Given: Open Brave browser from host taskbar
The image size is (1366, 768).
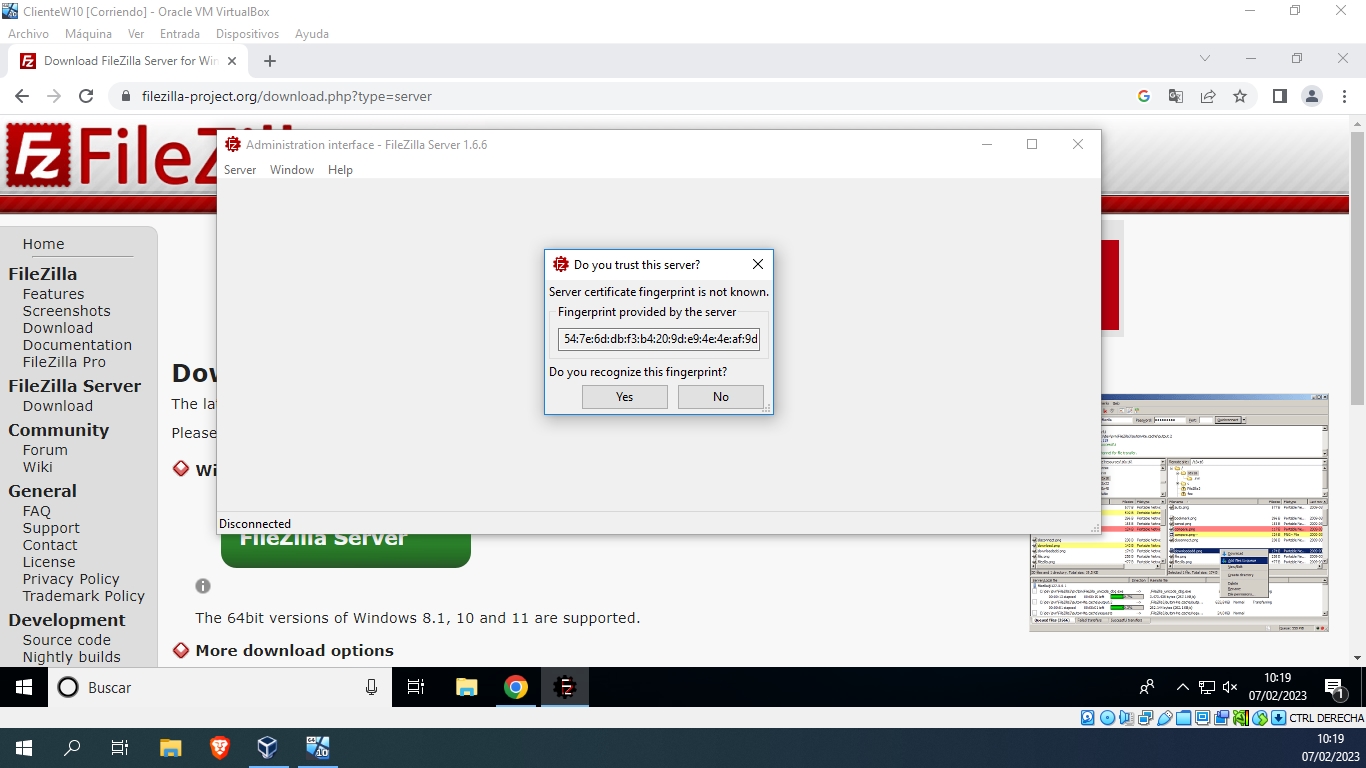Looking at the screenshot, I should click(219, 747).
